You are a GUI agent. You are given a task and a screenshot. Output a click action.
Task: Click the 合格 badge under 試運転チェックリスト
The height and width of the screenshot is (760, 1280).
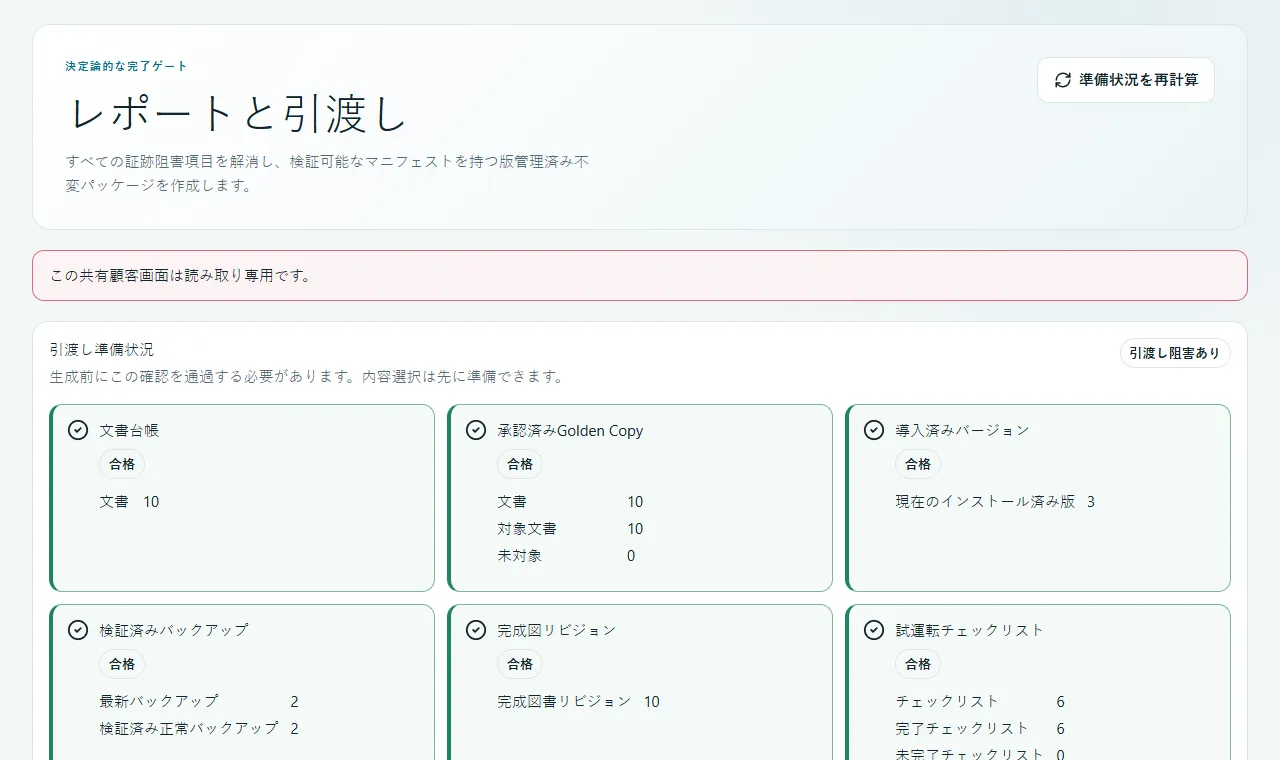pyautogui.click(x=918, y=664)
